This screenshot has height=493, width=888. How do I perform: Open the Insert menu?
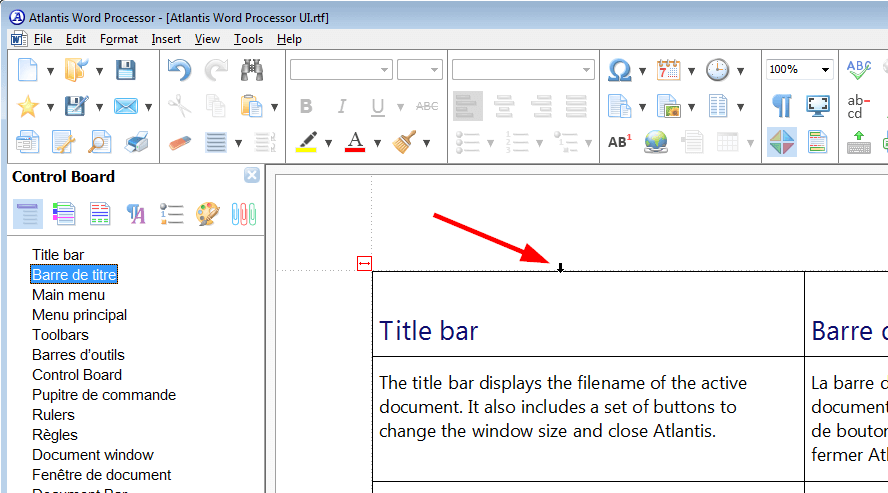click(x=166, y=39)
